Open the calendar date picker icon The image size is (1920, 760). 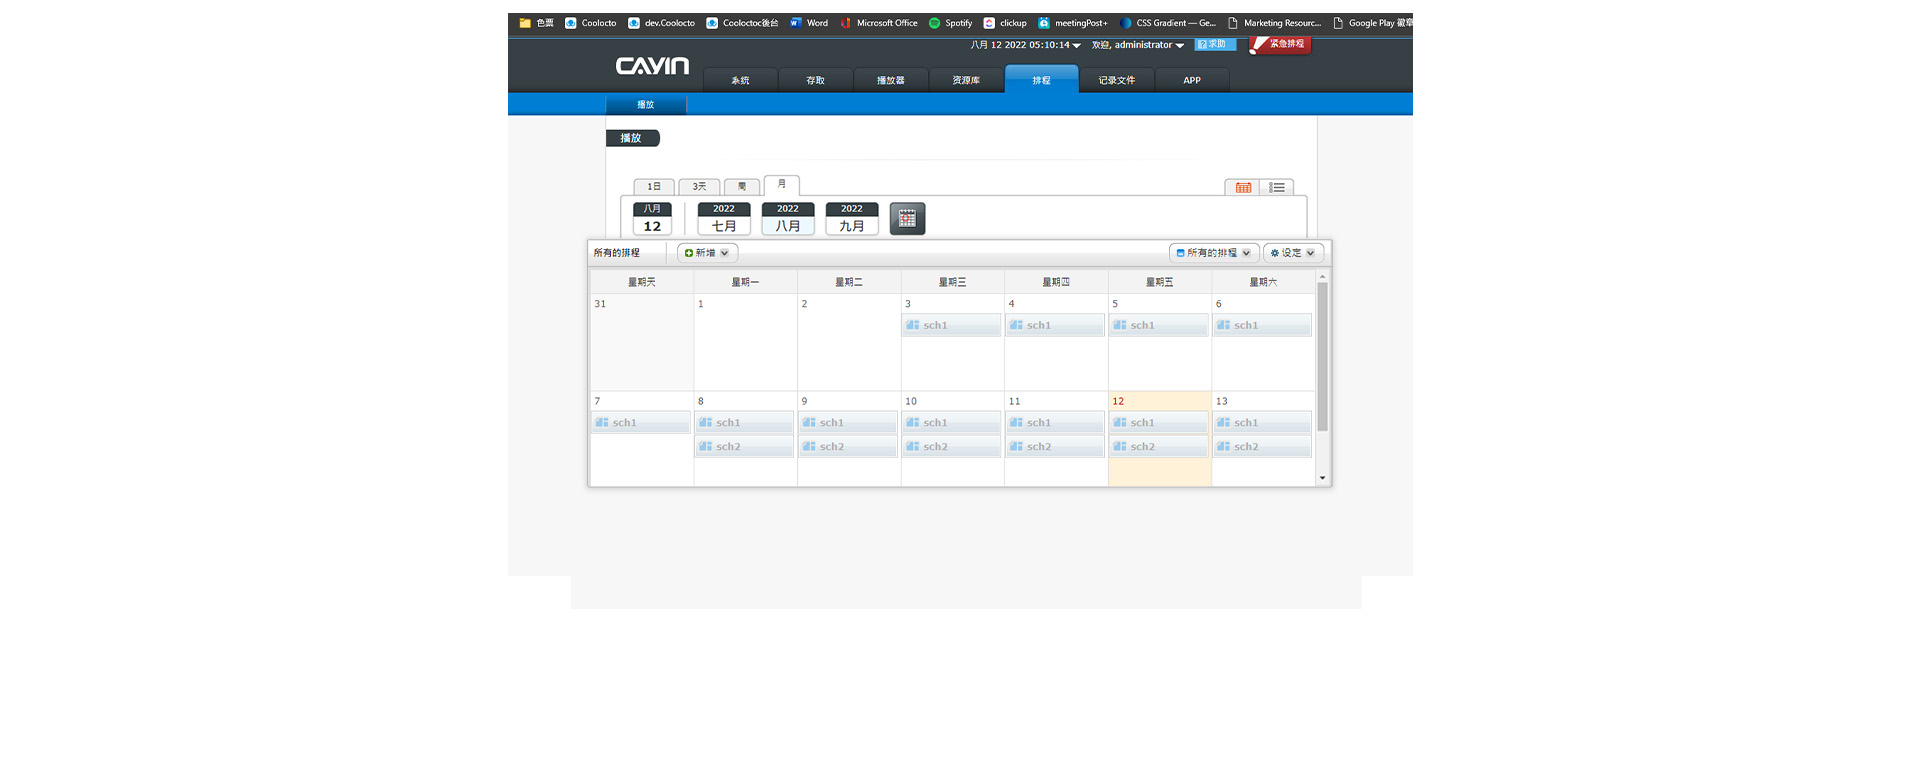point(907,219)
